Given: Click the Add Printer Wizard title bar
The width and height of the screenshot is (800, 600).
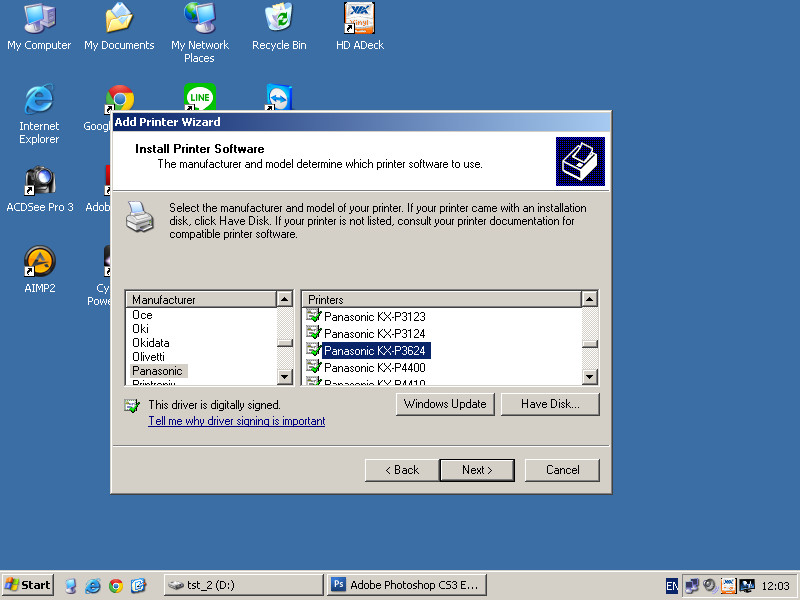Looking at the screenshot, I should pos(361,122).
